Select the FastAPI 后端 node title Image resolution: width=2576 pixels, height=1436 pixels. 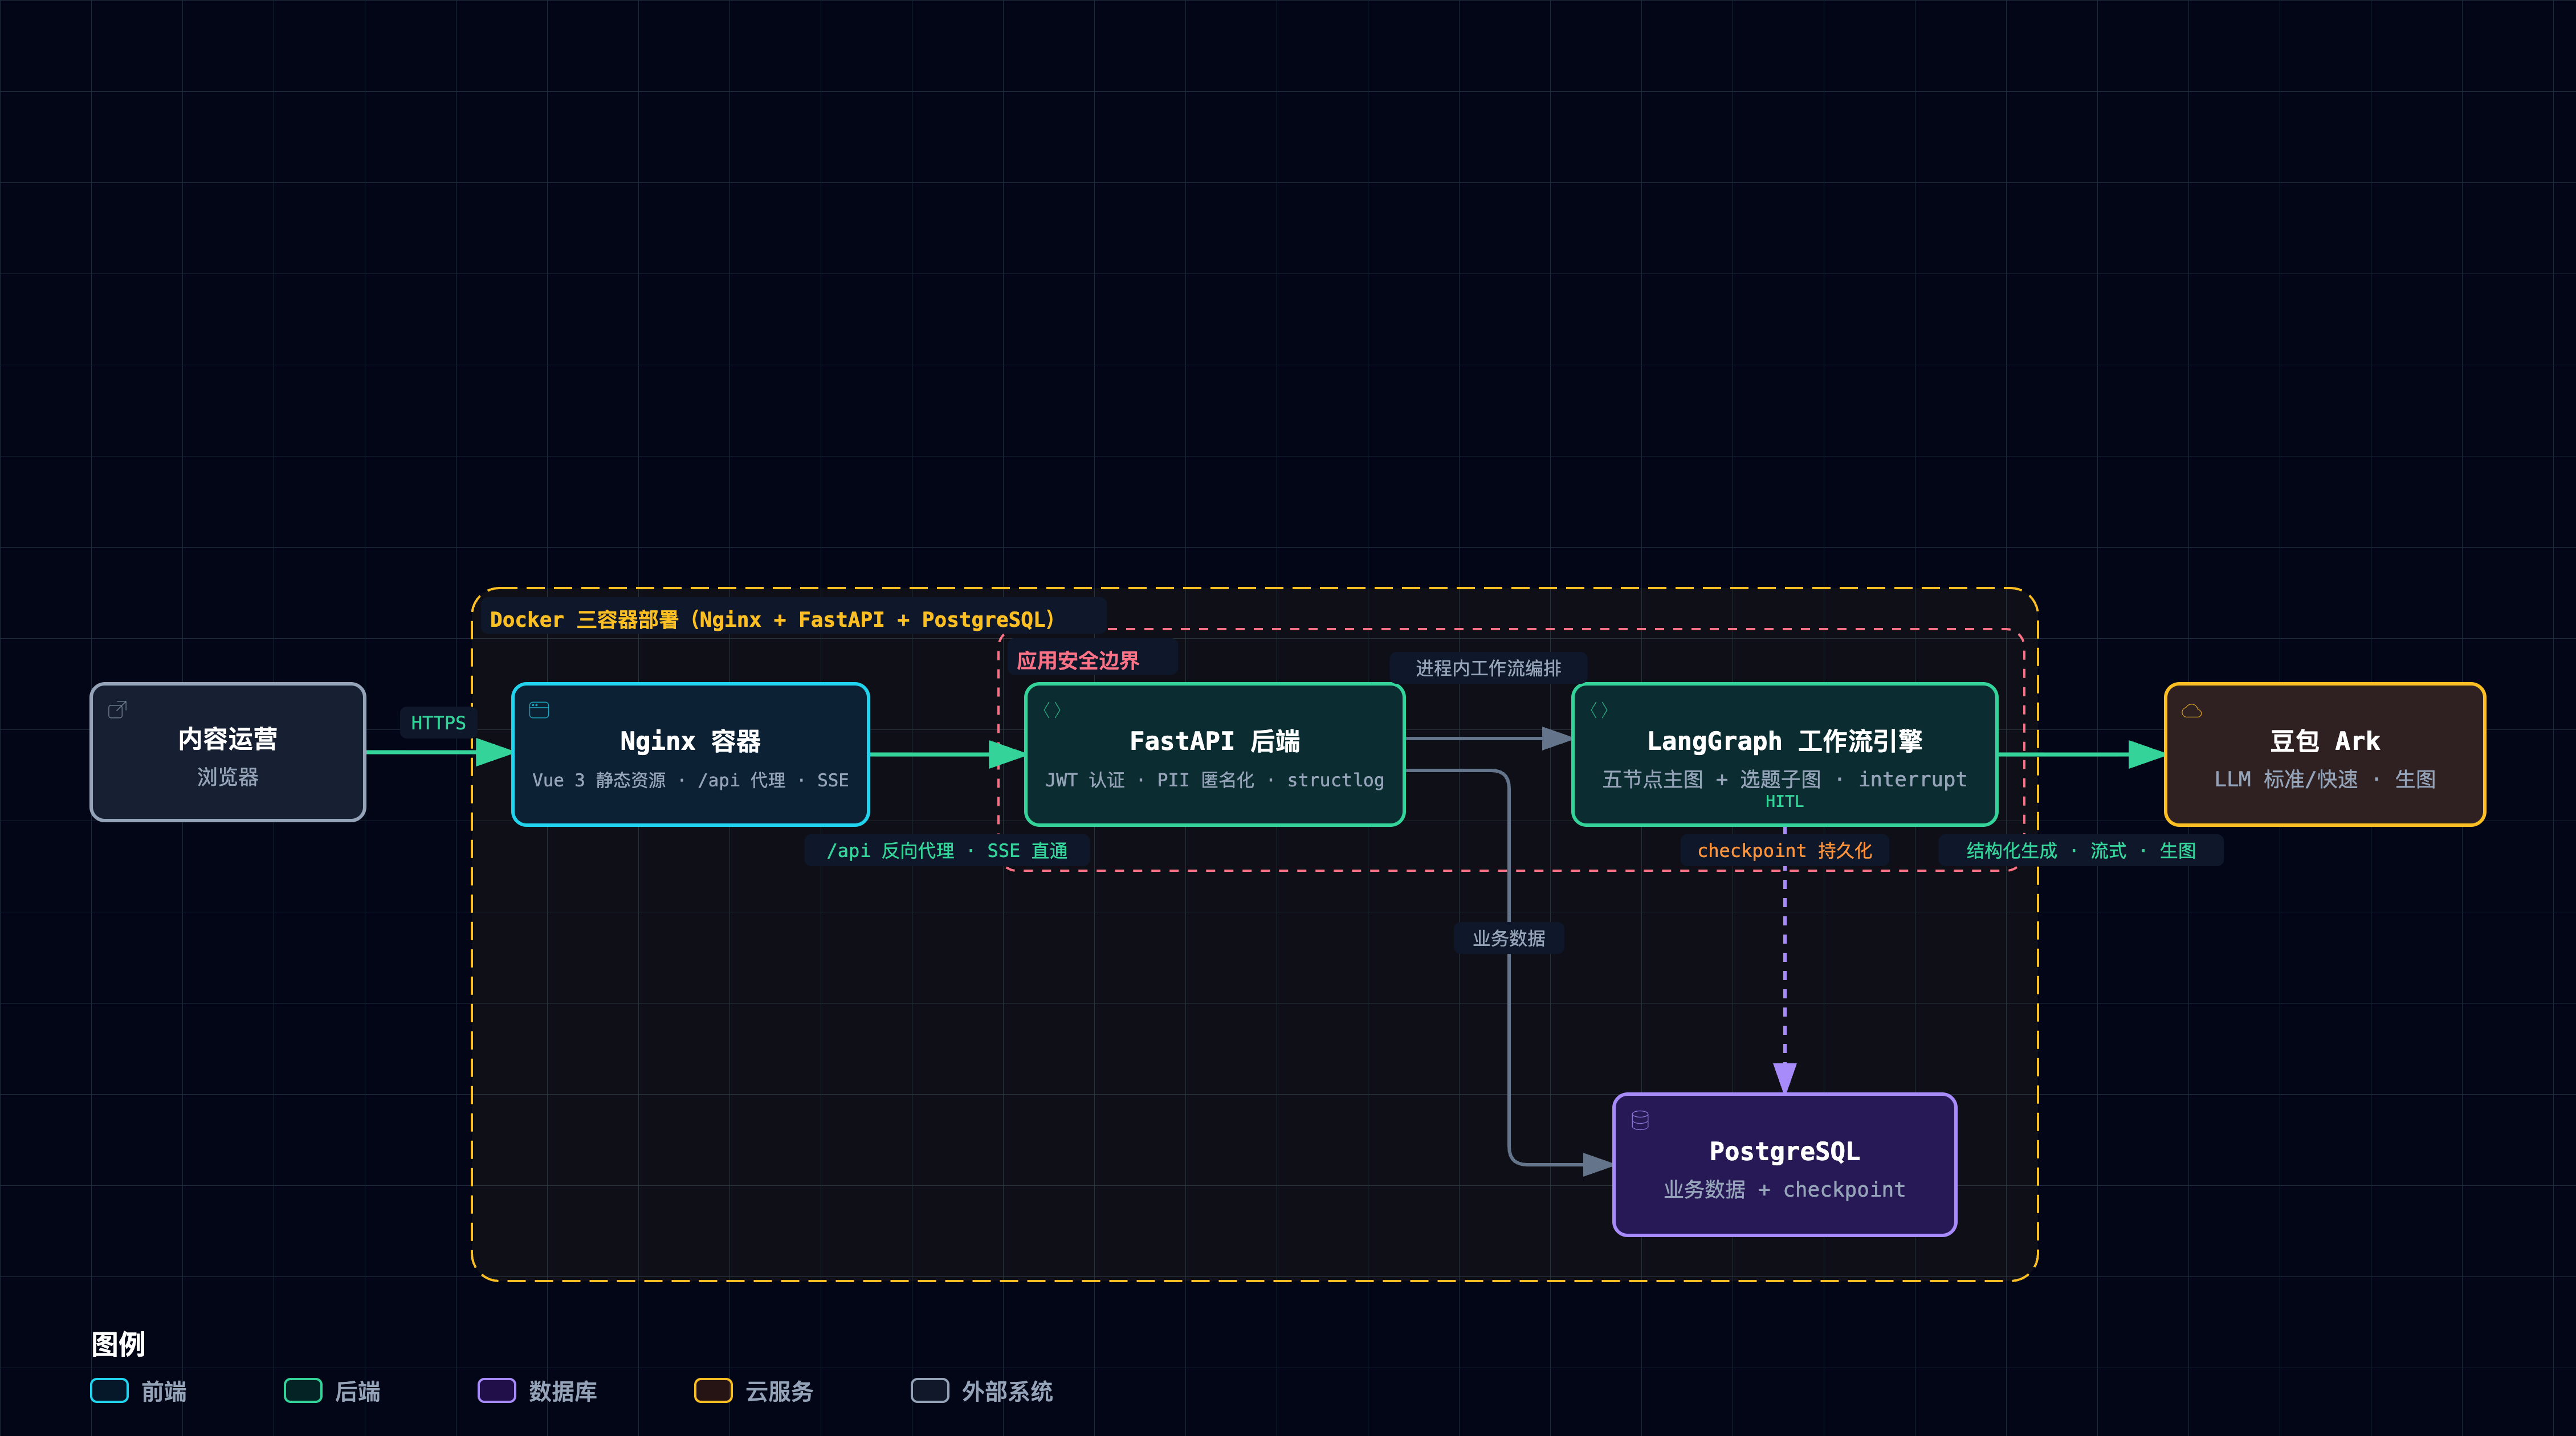point(1215,741)
